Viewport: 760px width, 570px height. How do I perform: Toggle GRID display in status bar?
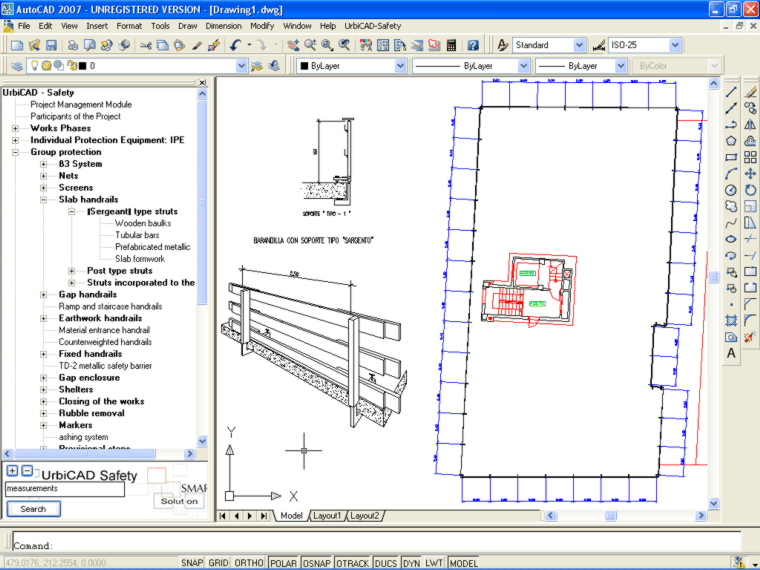click(218, 563)
